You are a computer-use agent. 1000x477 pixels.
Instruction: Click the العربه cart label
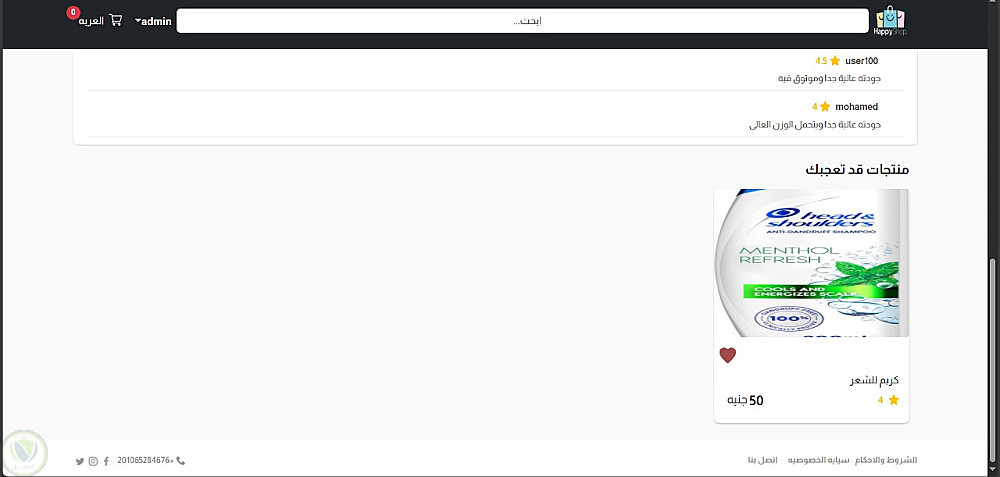91,21
